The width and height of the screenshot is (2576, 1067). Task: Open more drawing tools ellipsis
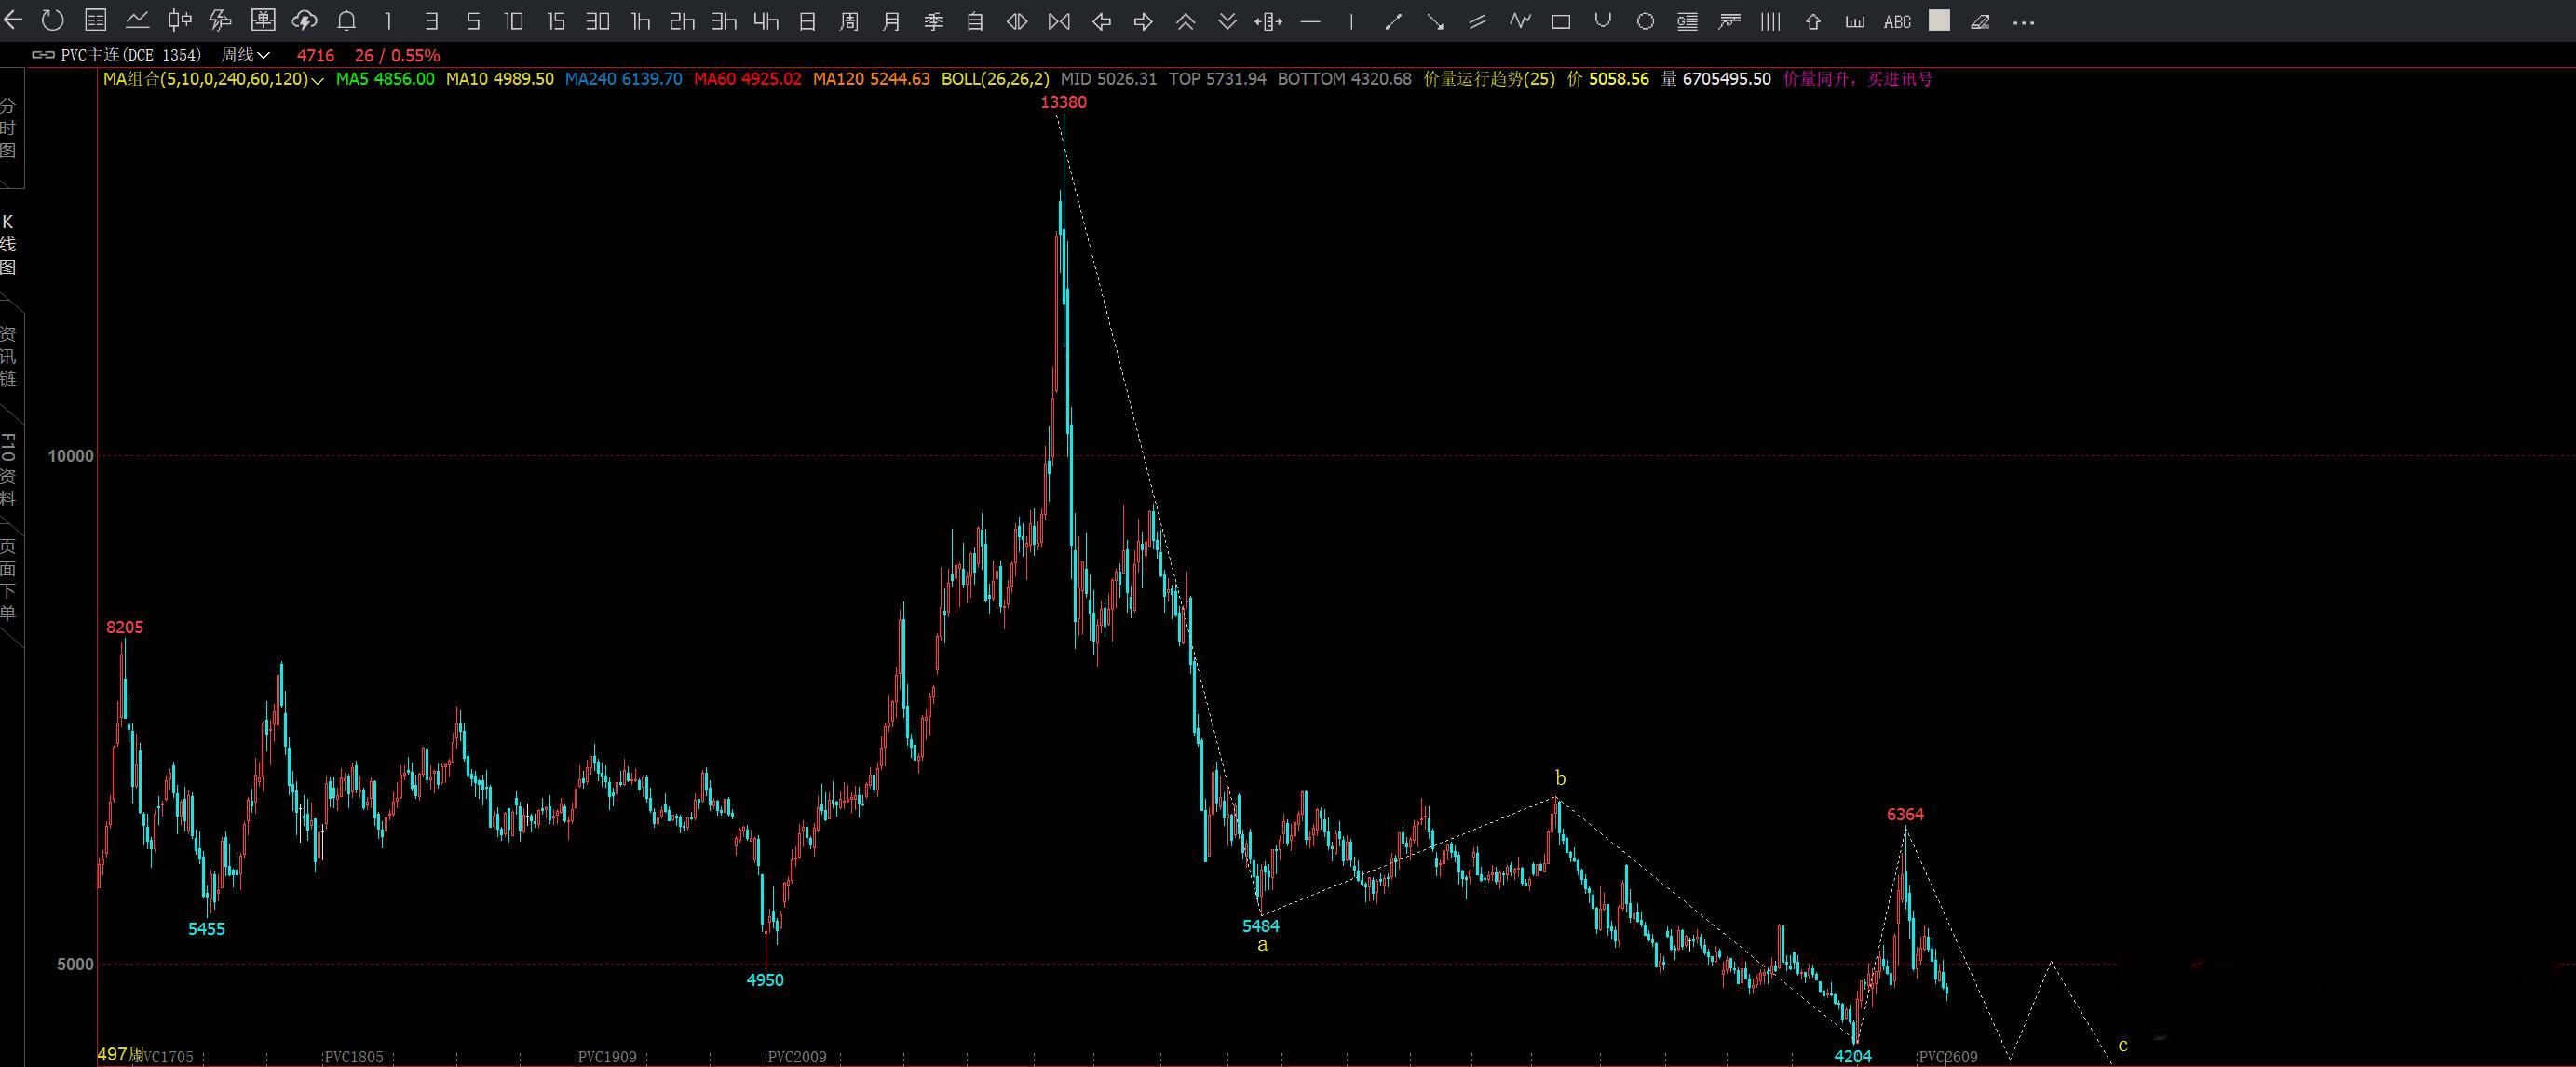pyautogui.click(x=2023, y=22)
